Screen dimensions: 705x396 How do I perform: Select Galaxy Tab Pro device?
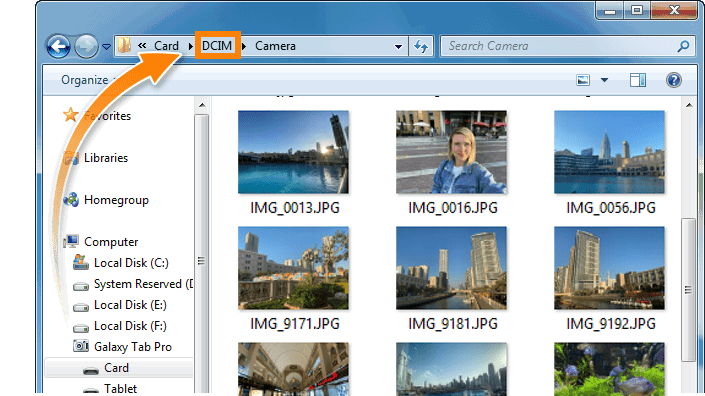click(x=133, y=347)
